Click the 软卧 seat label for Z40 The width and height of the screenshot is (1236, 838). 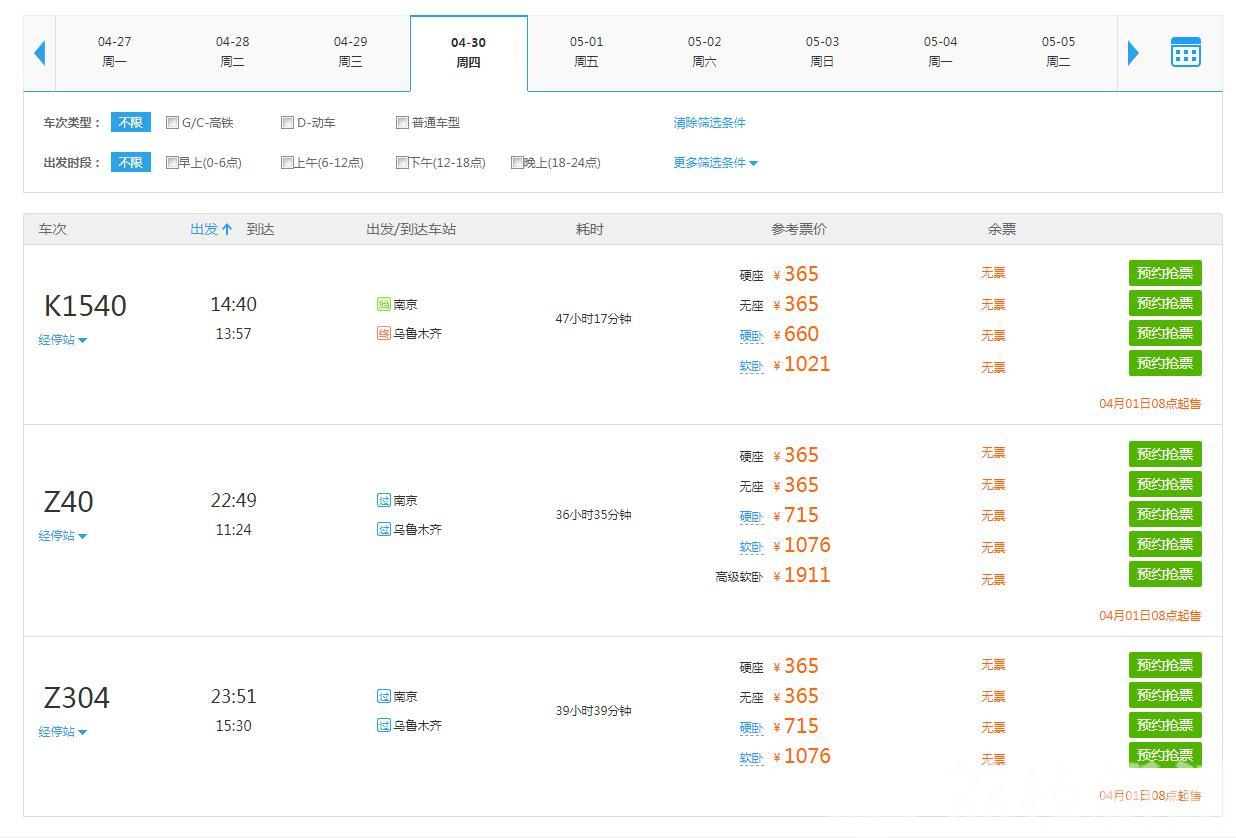coord(752,547)
